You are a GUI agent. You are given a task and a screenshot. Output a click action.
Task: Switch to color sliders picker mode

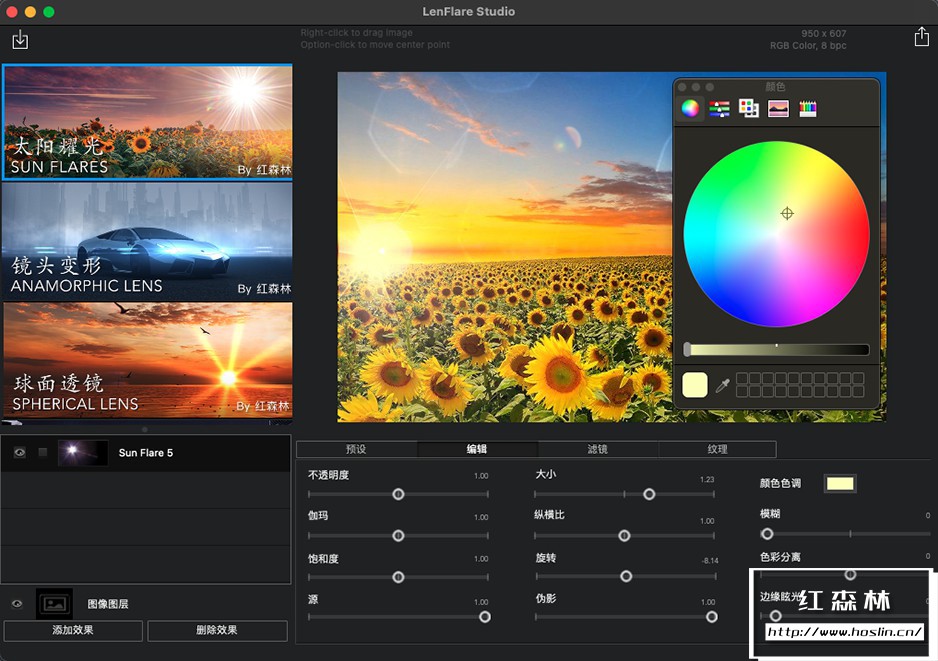coord(719,108)
